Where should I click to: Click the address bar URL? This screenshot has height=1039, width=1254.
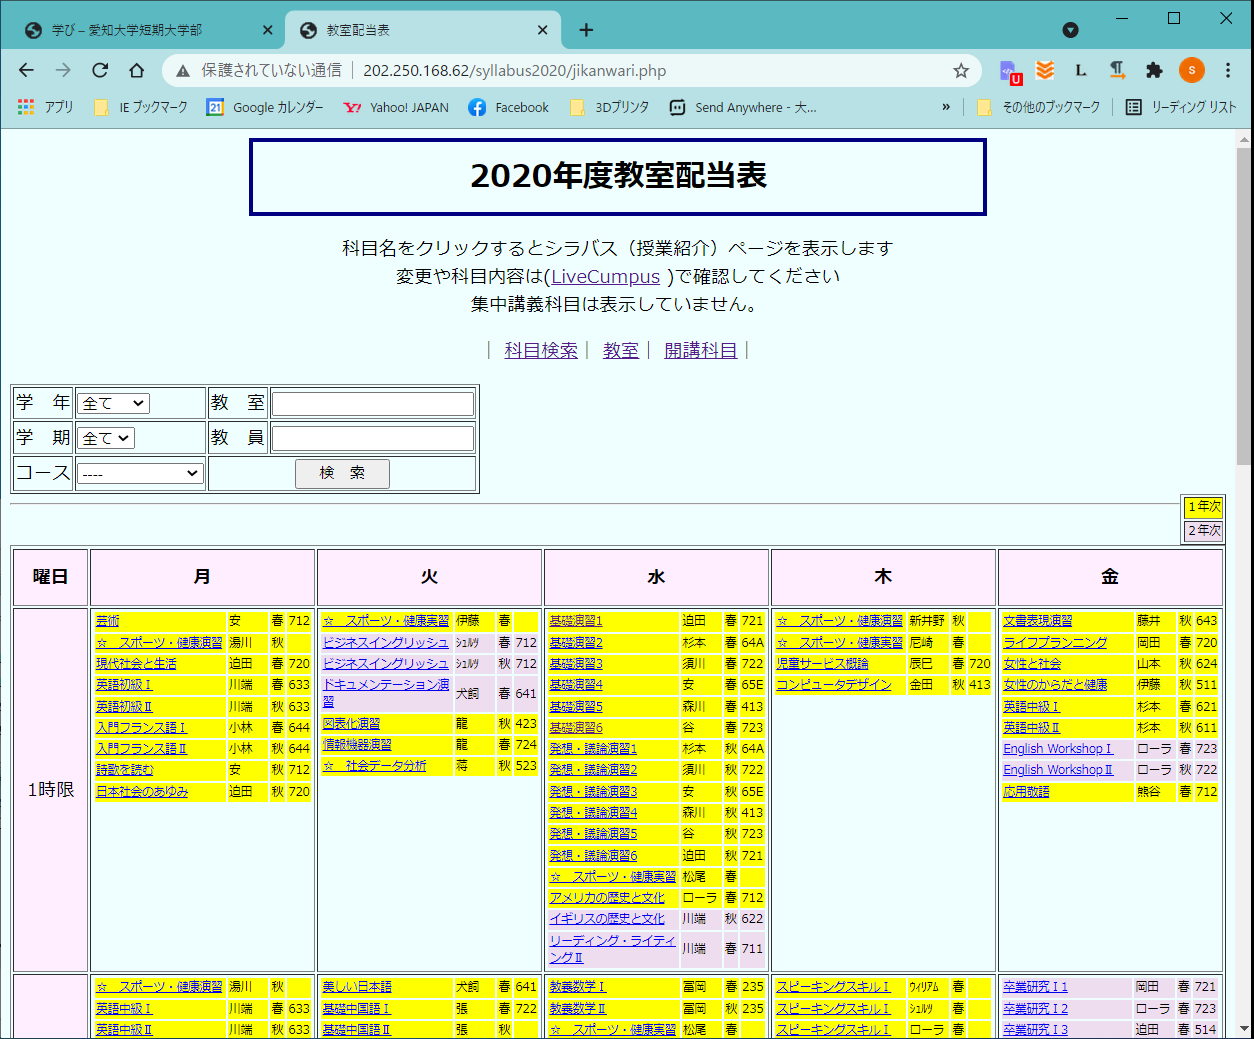(514, 70)
